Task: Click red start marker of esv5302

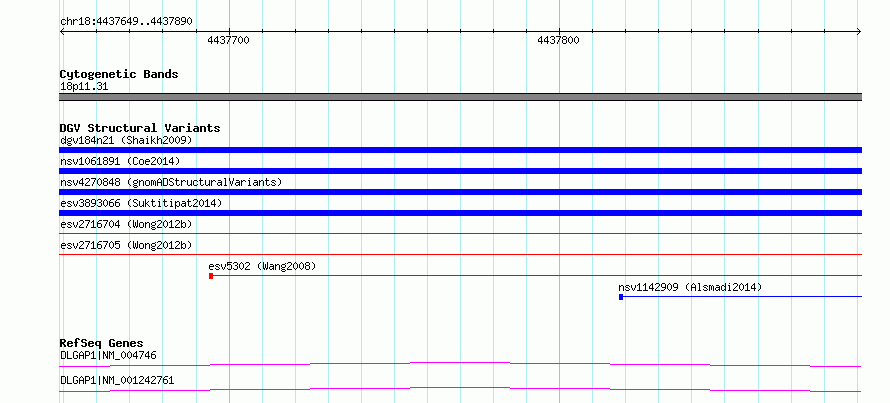Action: point(211,276)
